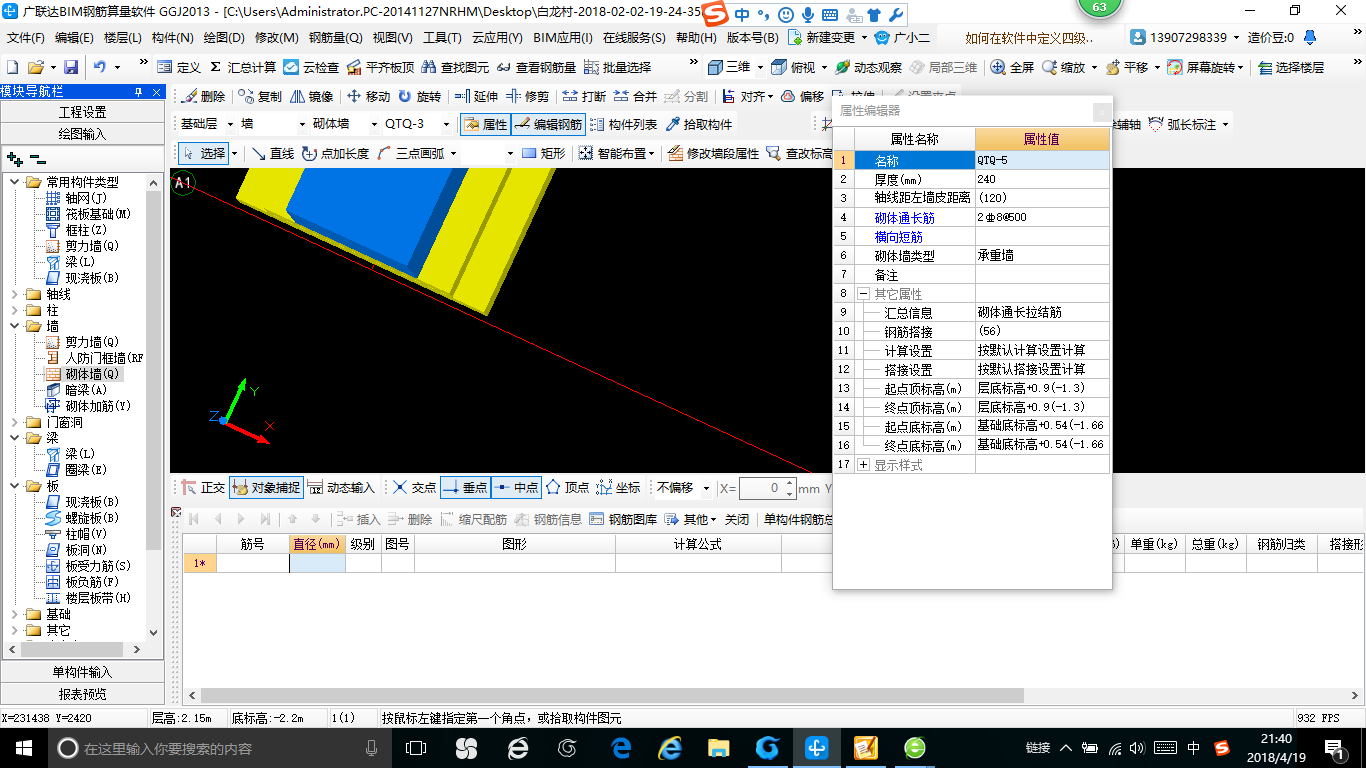
Task: Open the 三维 view dropdown arrow
Action: tap(759, 67)
